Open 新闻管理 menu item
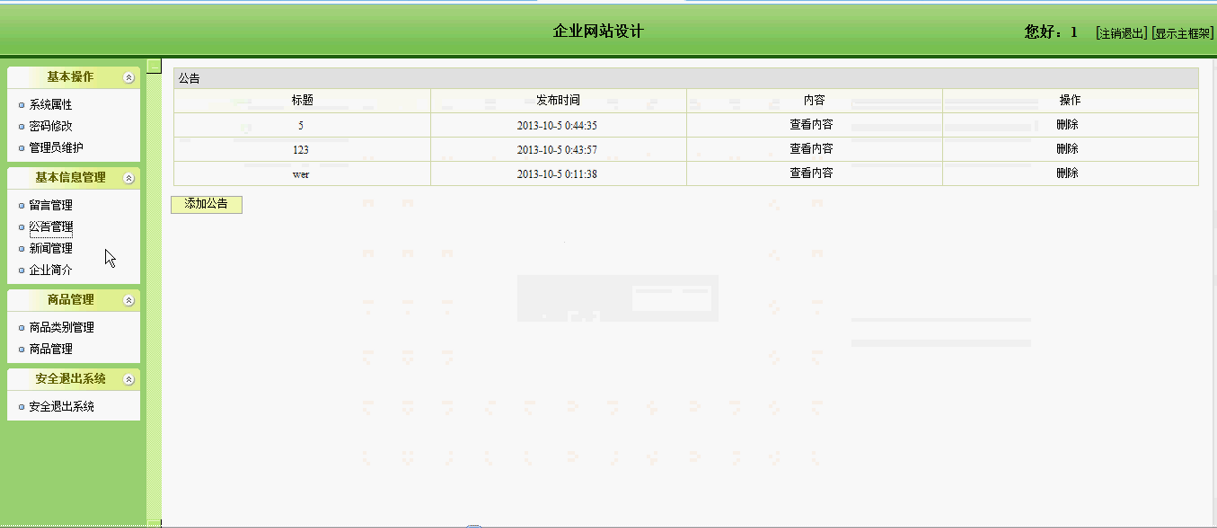Viewport: 1217px width, 528px height. pos(51,249)
